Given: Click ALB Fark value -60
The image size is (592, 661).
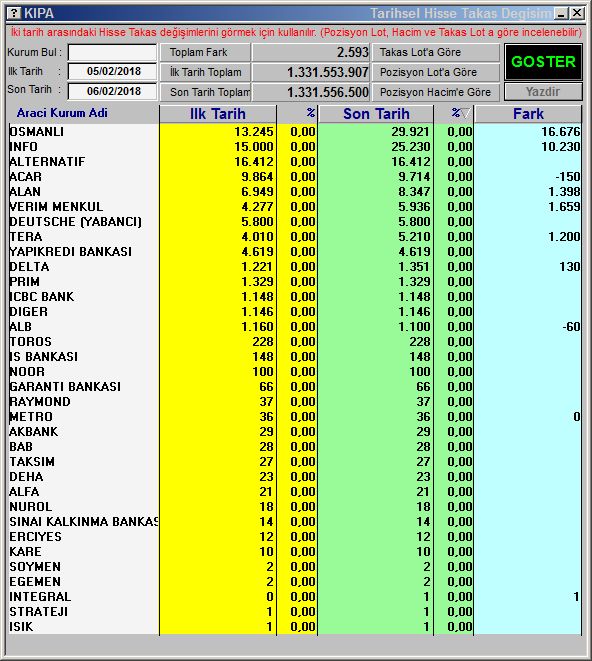Looking at the screenshot, I should [571, 327].
